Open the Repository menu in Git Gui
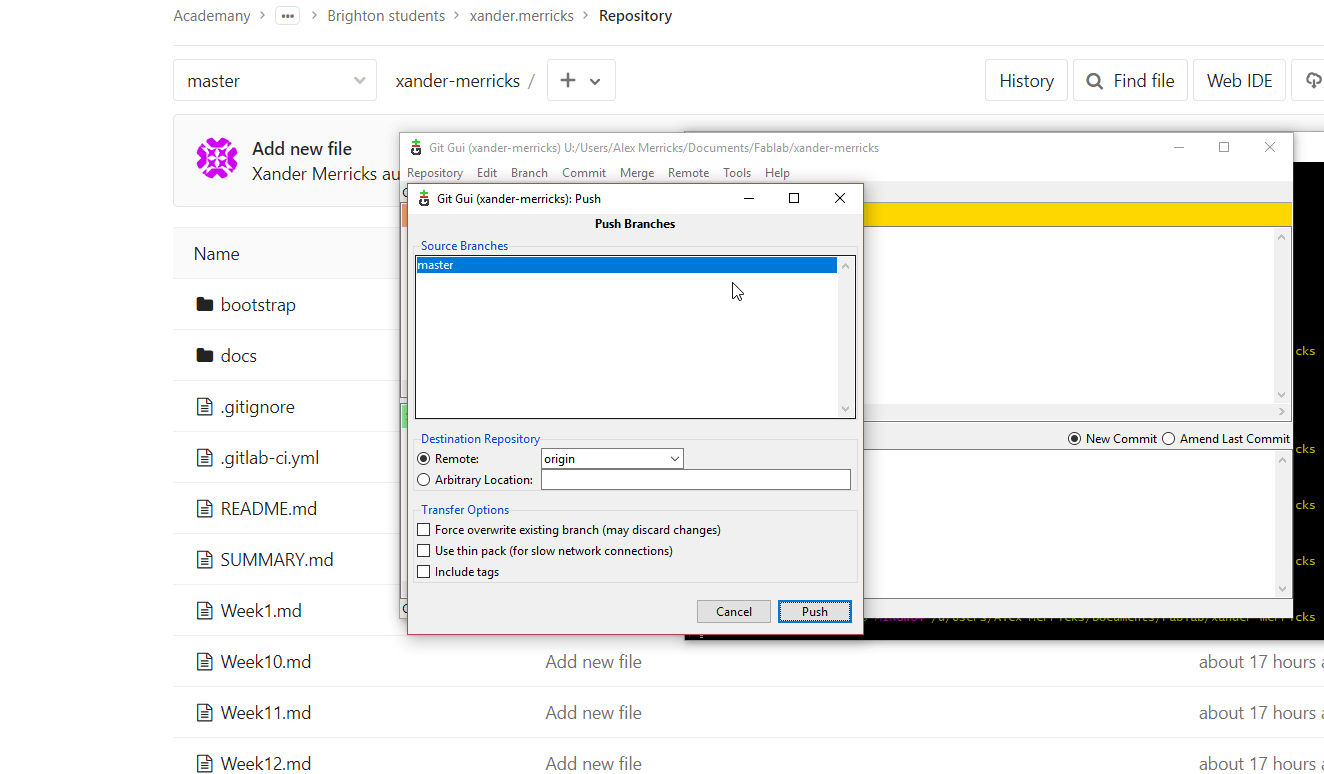Viewport: 1324px width, 774px height. pos(435,173)
